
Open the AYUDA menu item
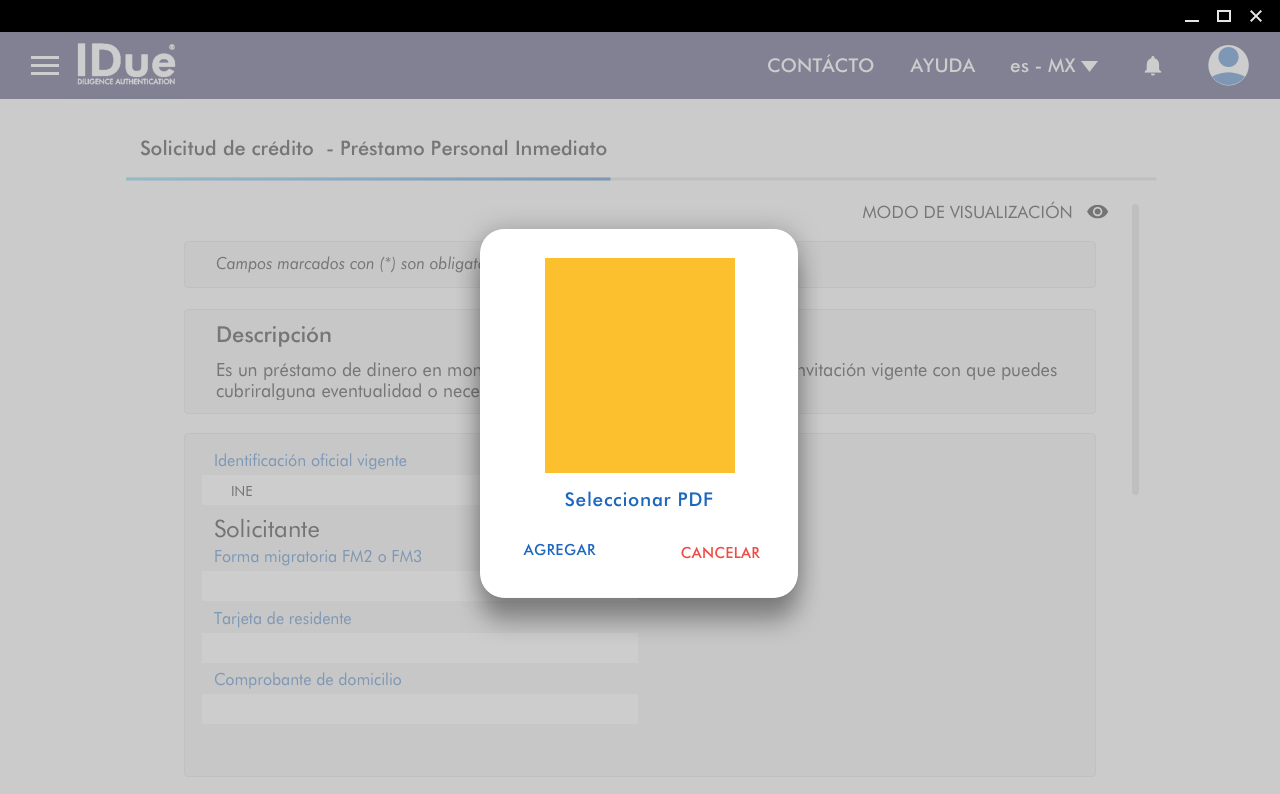(942, 66)
